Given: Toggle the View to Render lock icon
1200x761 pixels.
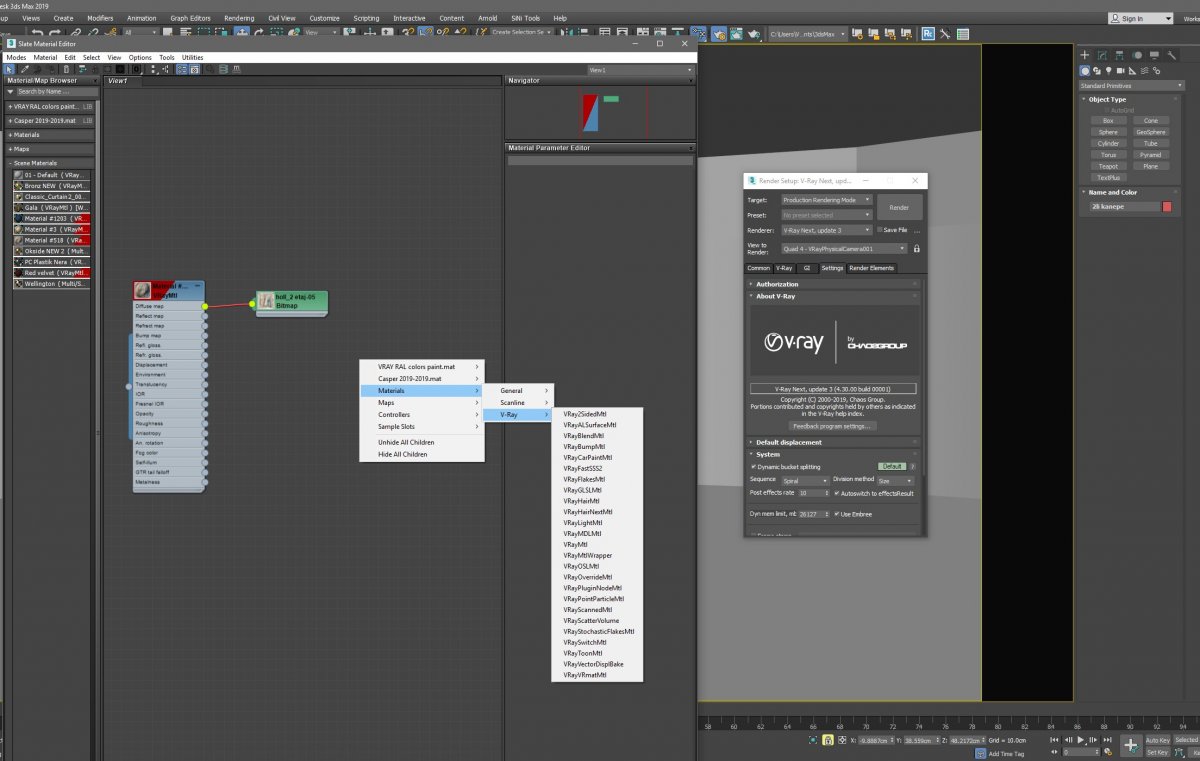Looking at the screenshot, I should [x=916, y=248].
